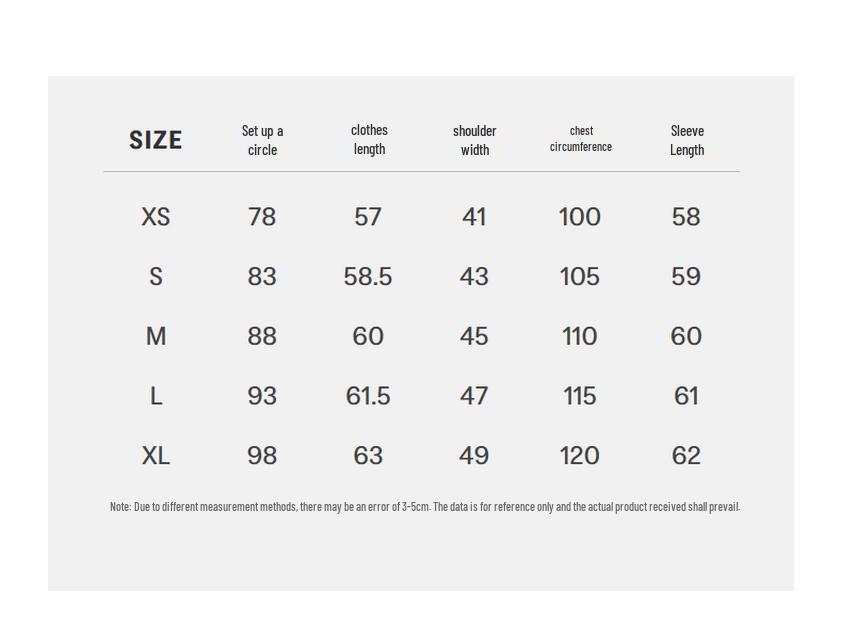
Task: Select the XS size row label
Action: tap(156, 217)
